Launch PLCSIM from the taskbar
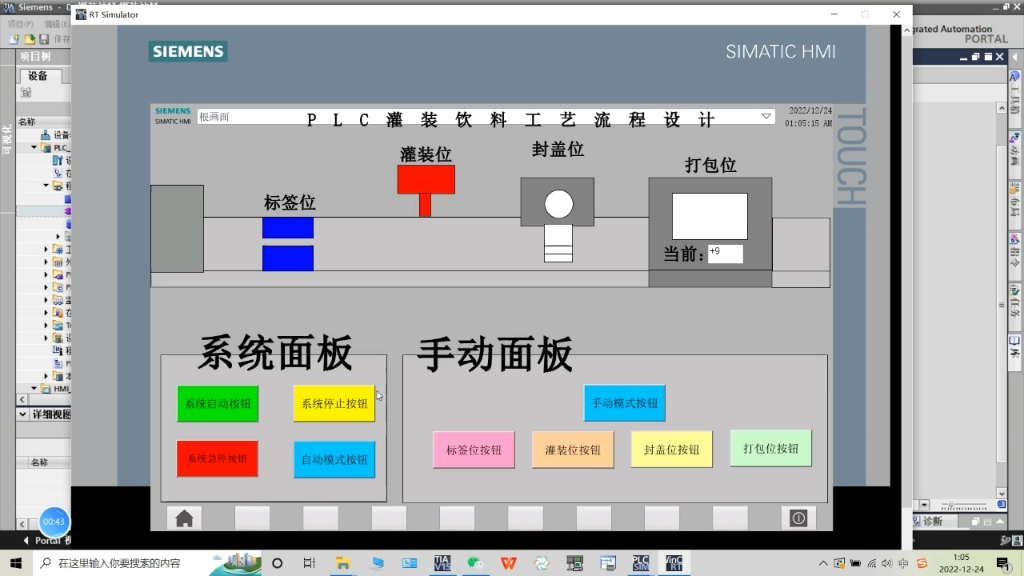Screen dimensions: 1024x576 [640, 561]
